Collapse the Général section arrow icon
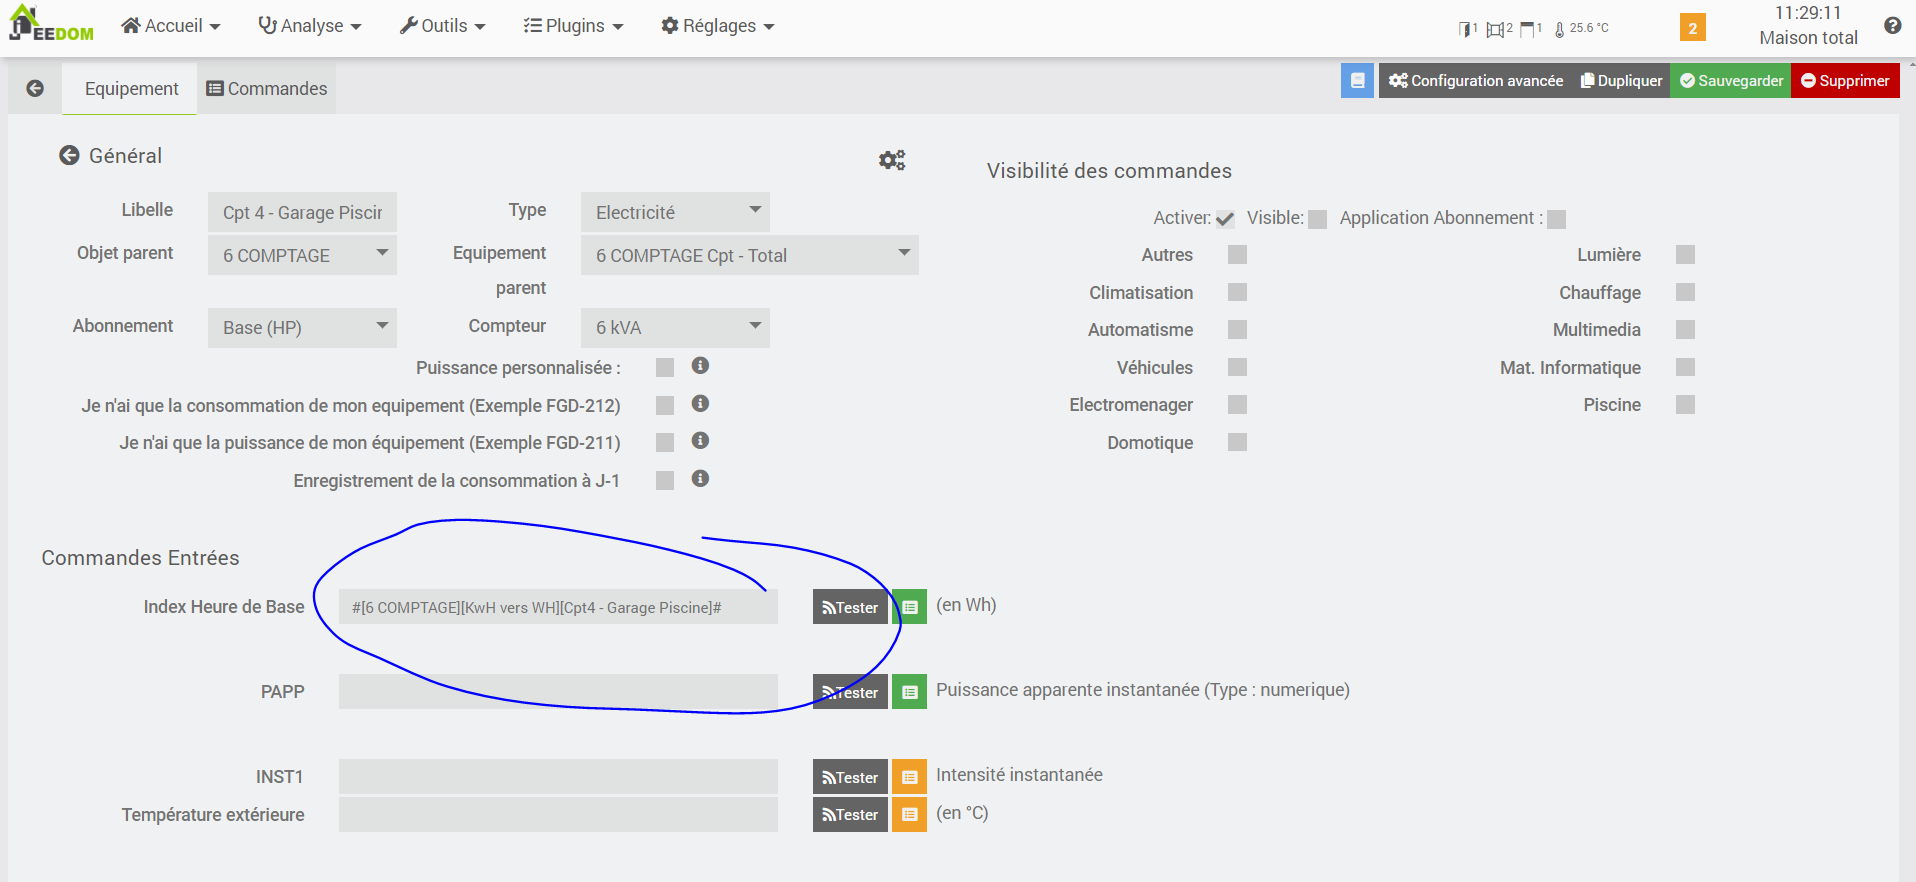Viewport: 1916px width, 882px height. (x=69, y=155)
